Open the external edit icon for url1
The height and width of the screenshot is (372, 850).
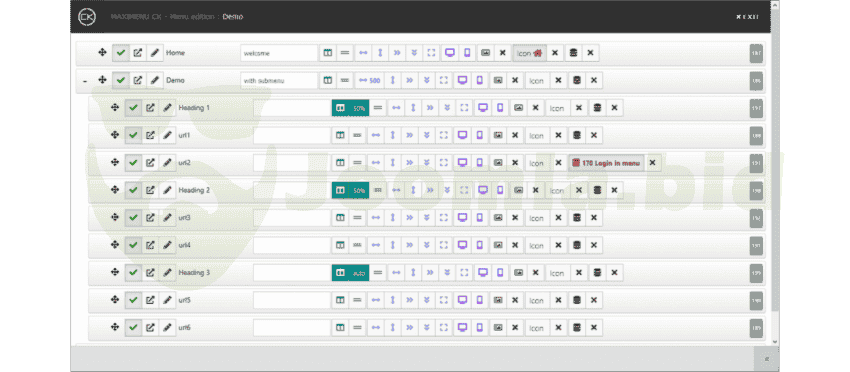point(150,135)
